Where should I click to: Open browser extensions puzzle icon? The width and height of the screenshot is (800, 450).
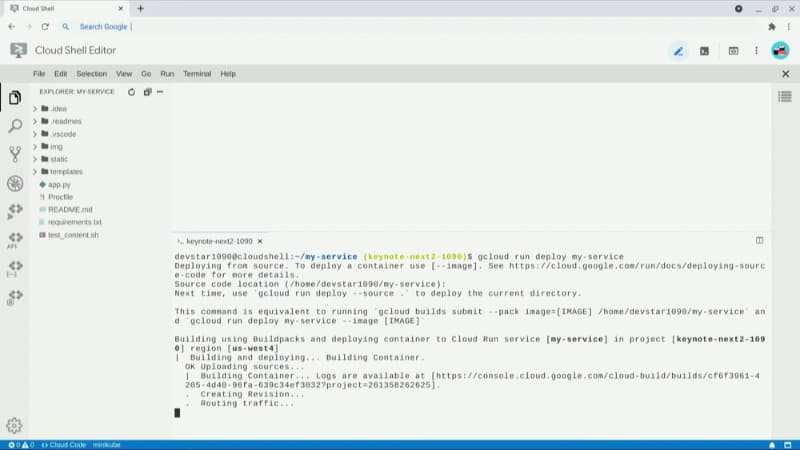(x=772, y=27)
